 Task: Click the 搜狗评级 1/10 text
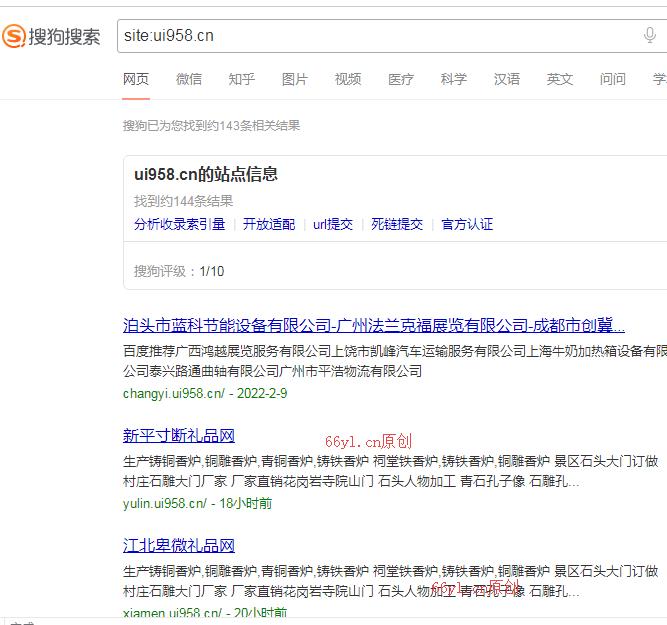pos(179,271)
